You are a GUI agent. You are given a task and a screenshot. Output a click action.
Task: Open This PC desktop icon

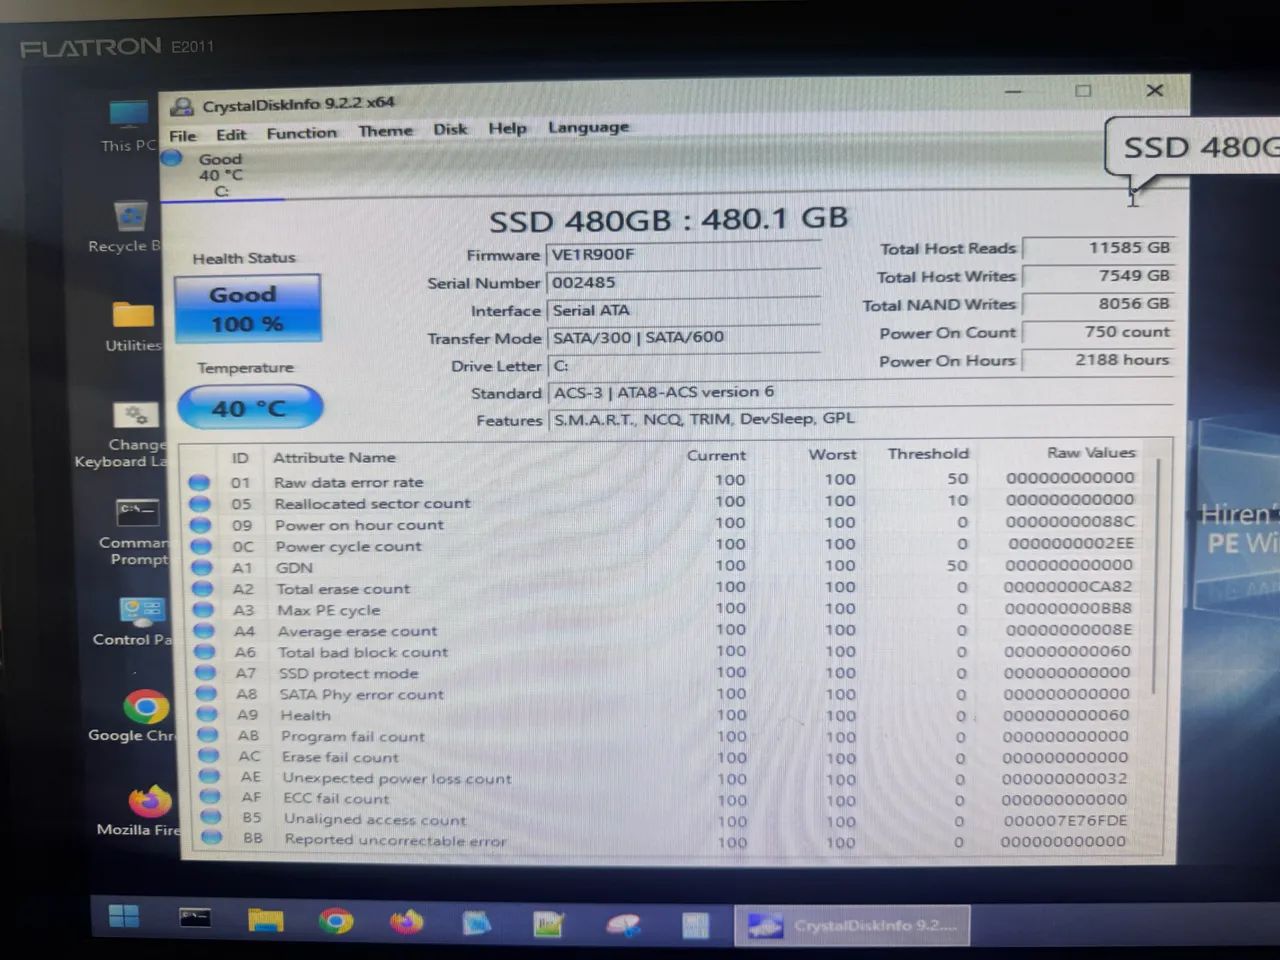tap(129, 126)
